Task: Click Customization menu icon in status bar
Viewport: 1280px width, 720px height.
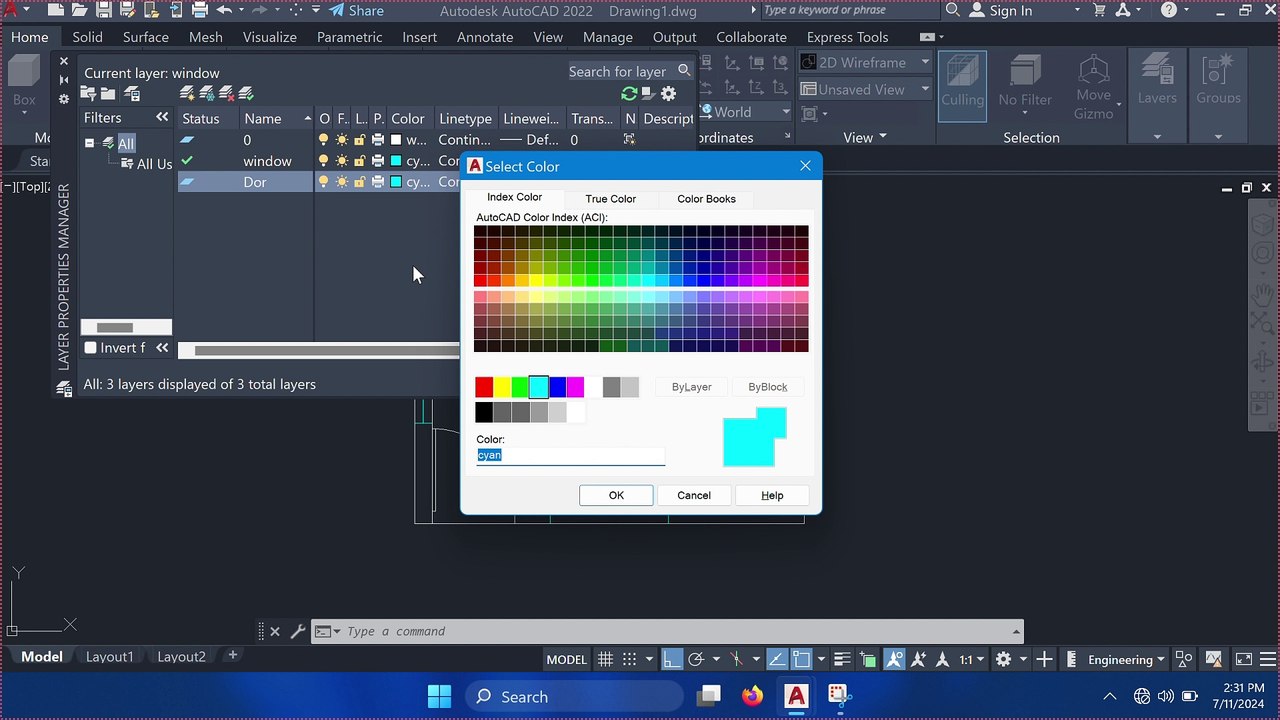Action: pos(1268,659)
